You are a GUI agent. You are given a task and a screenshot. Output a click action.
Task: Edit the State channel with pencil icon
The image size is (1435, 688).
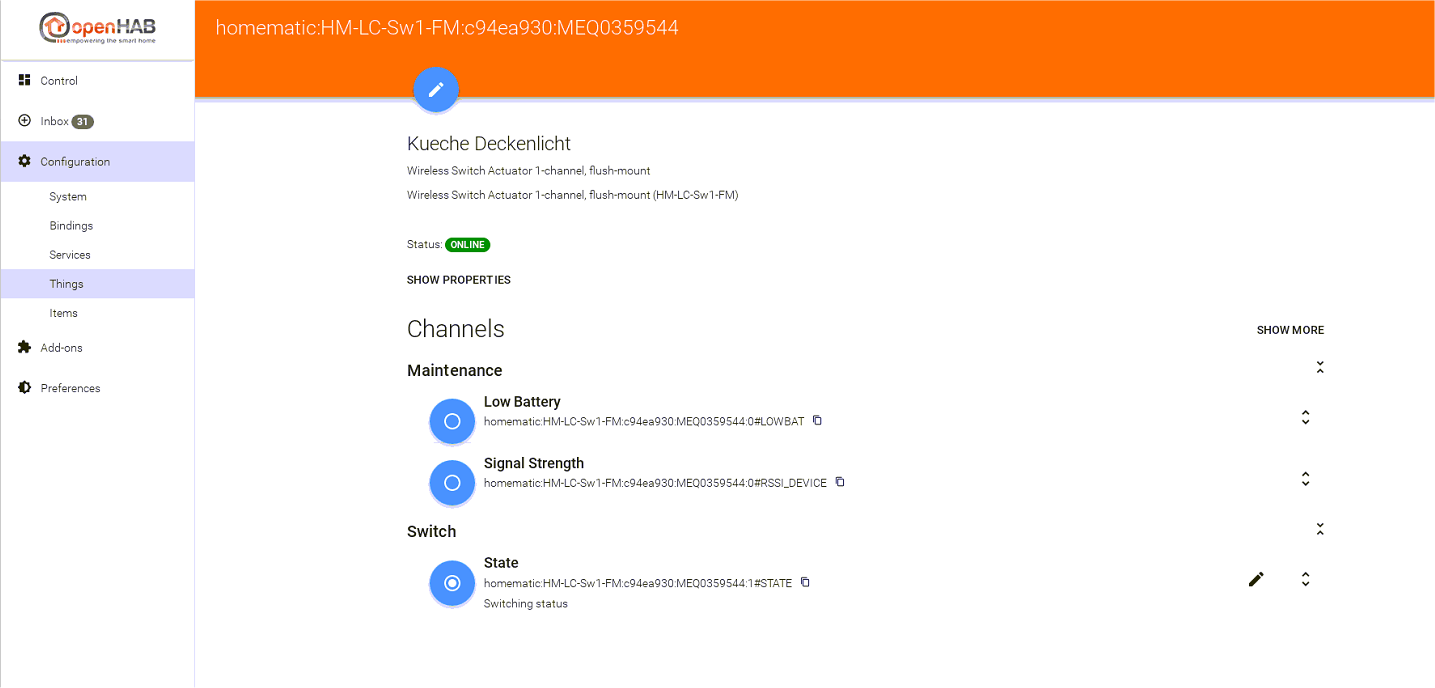coord(1256,579)
